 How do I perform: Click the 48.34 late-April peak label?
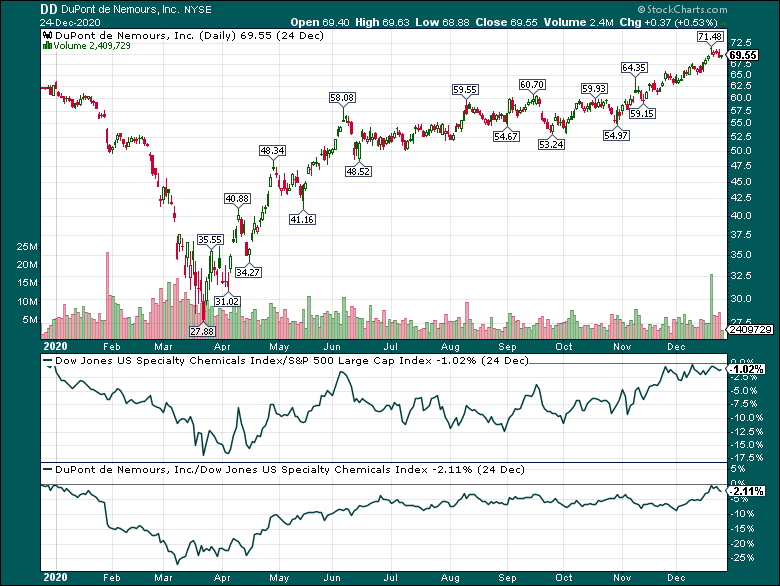coord(273,150)
